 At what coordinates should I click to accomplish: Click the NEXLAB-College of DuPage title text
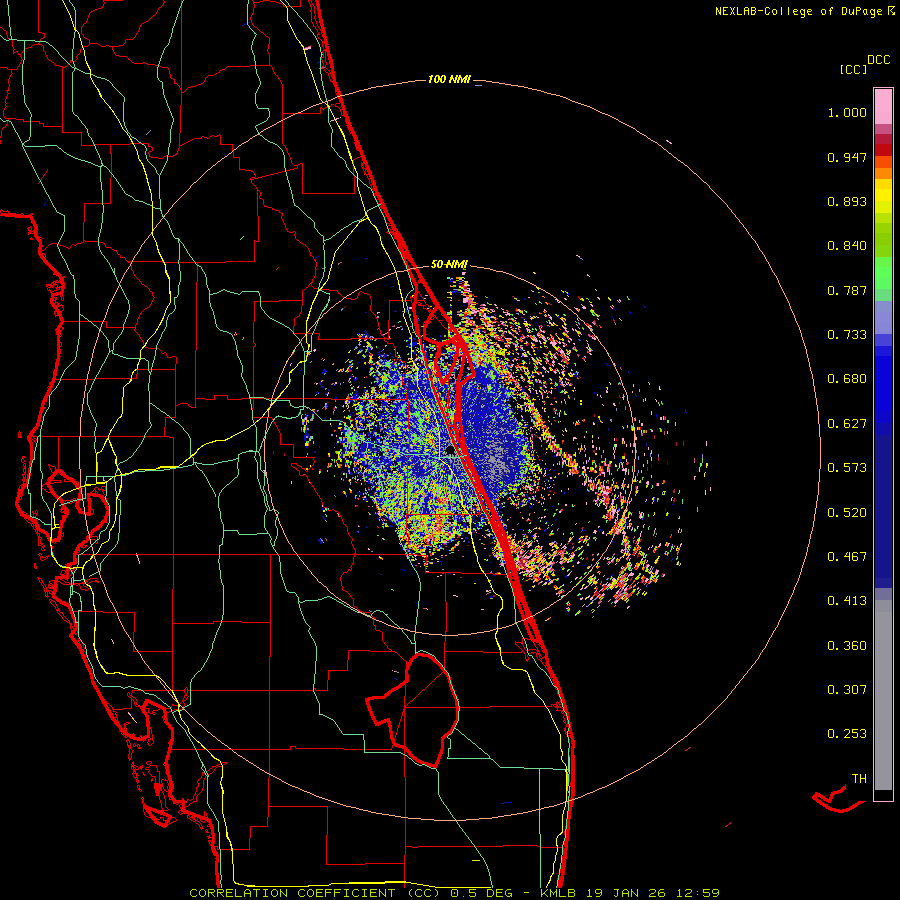point(799,11)
